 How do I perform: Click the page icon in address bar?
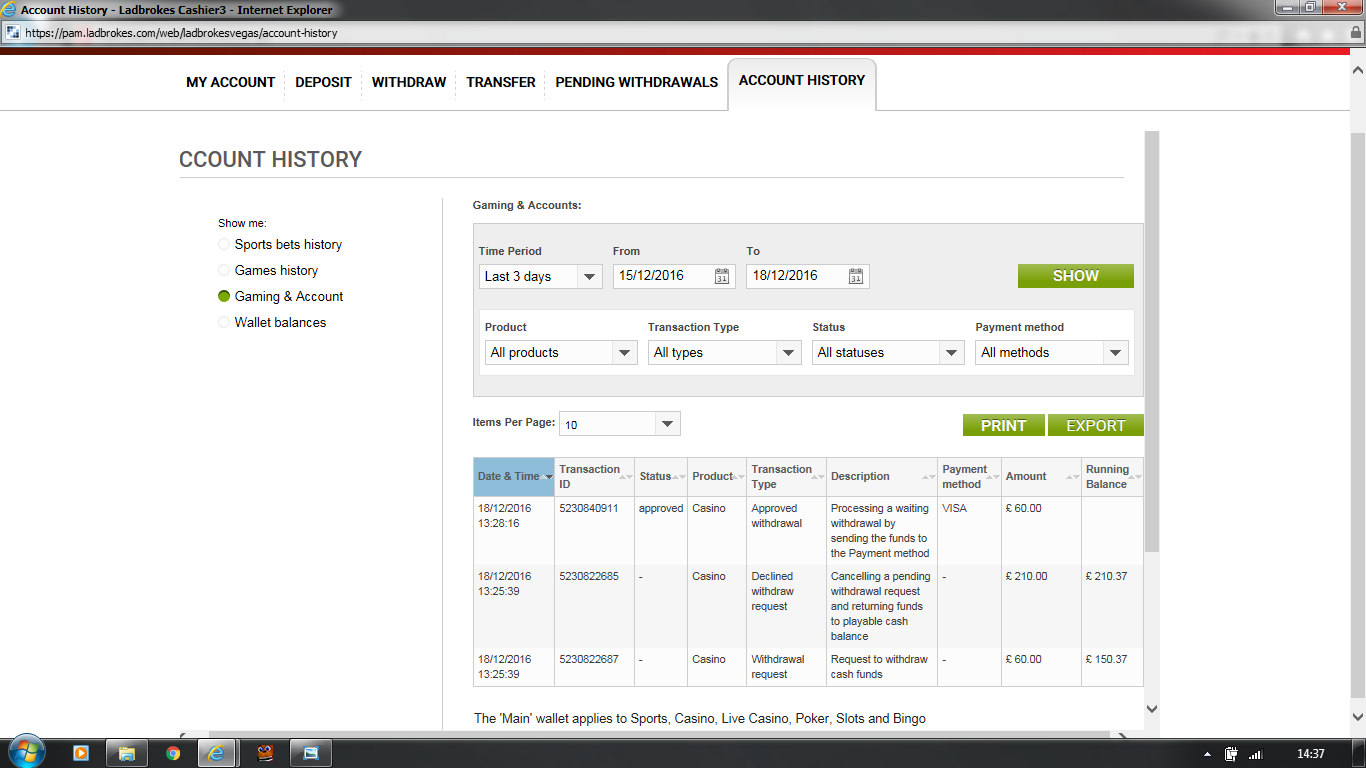tap(13, 32)
